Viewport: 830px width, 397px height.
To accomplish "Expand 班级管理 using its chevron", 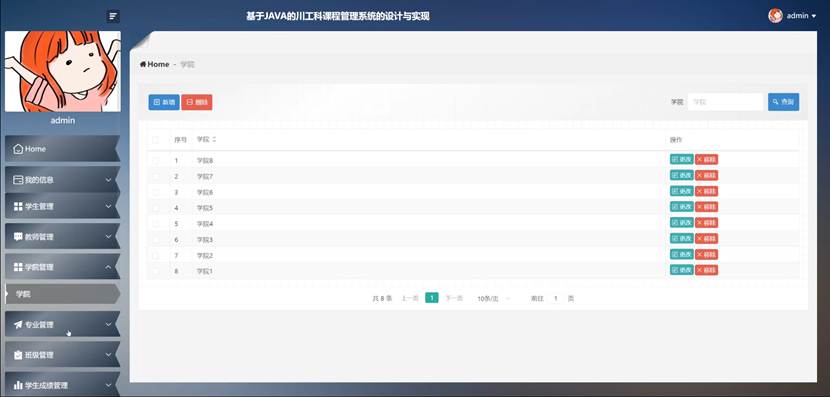I will (x=108, y=355).
